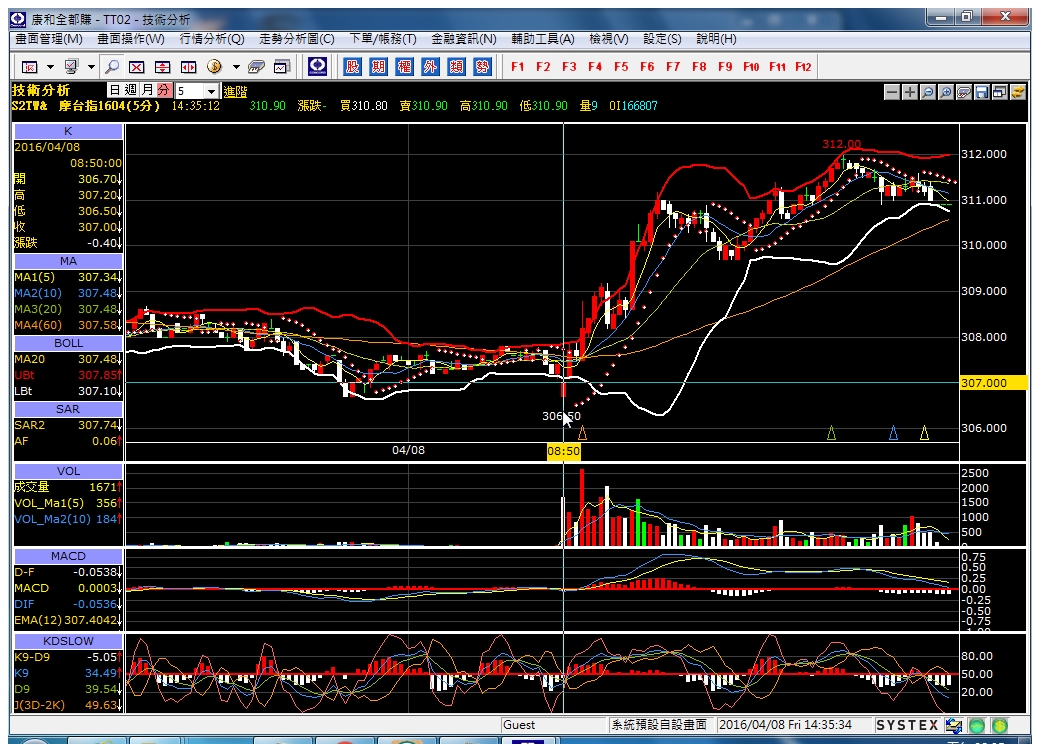1040x744 pixels.
Task: Click the plus button in chart tools
Action: (x=910, y=92)
